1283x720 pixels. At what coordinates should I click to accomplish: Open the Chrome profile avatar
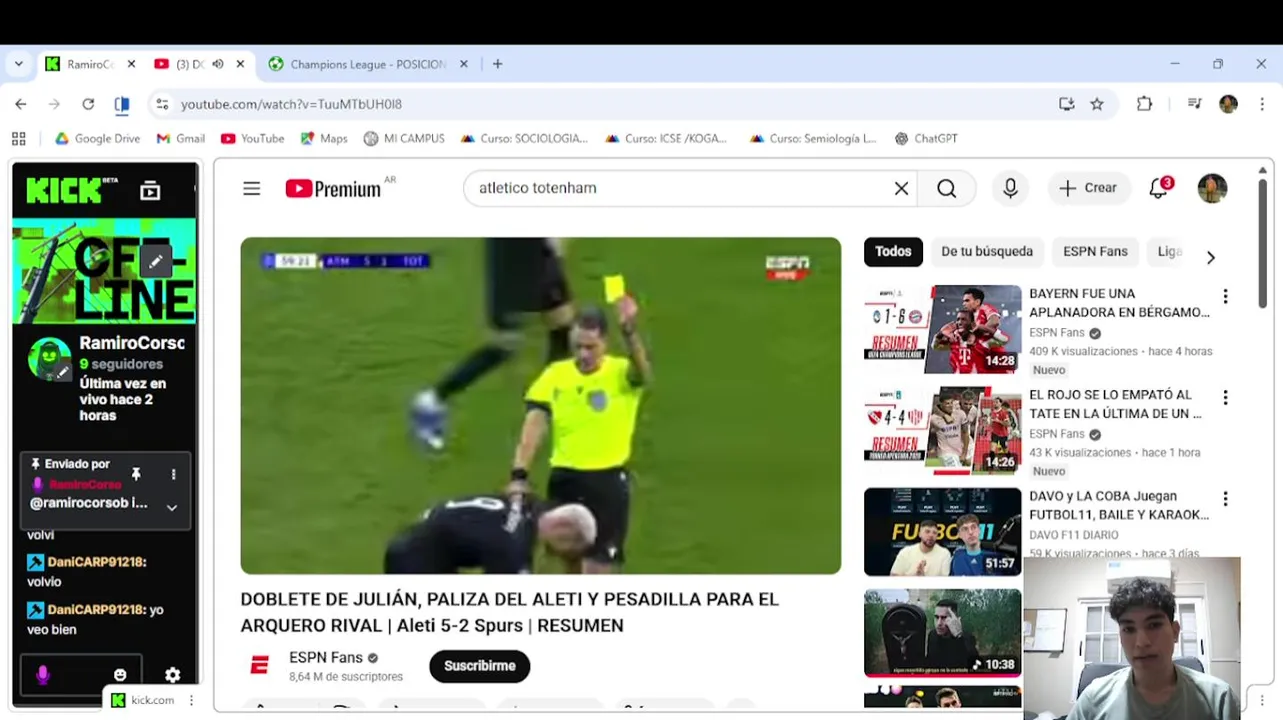point(1228,104)
